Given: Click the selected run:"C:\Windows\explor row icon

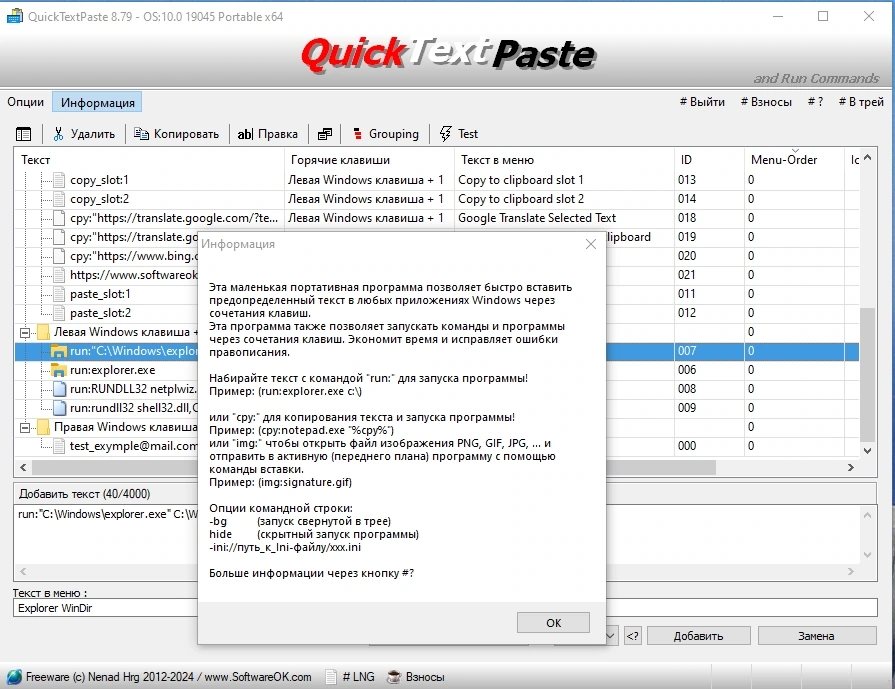Looking at the screenshot, I should click(59, 351).
